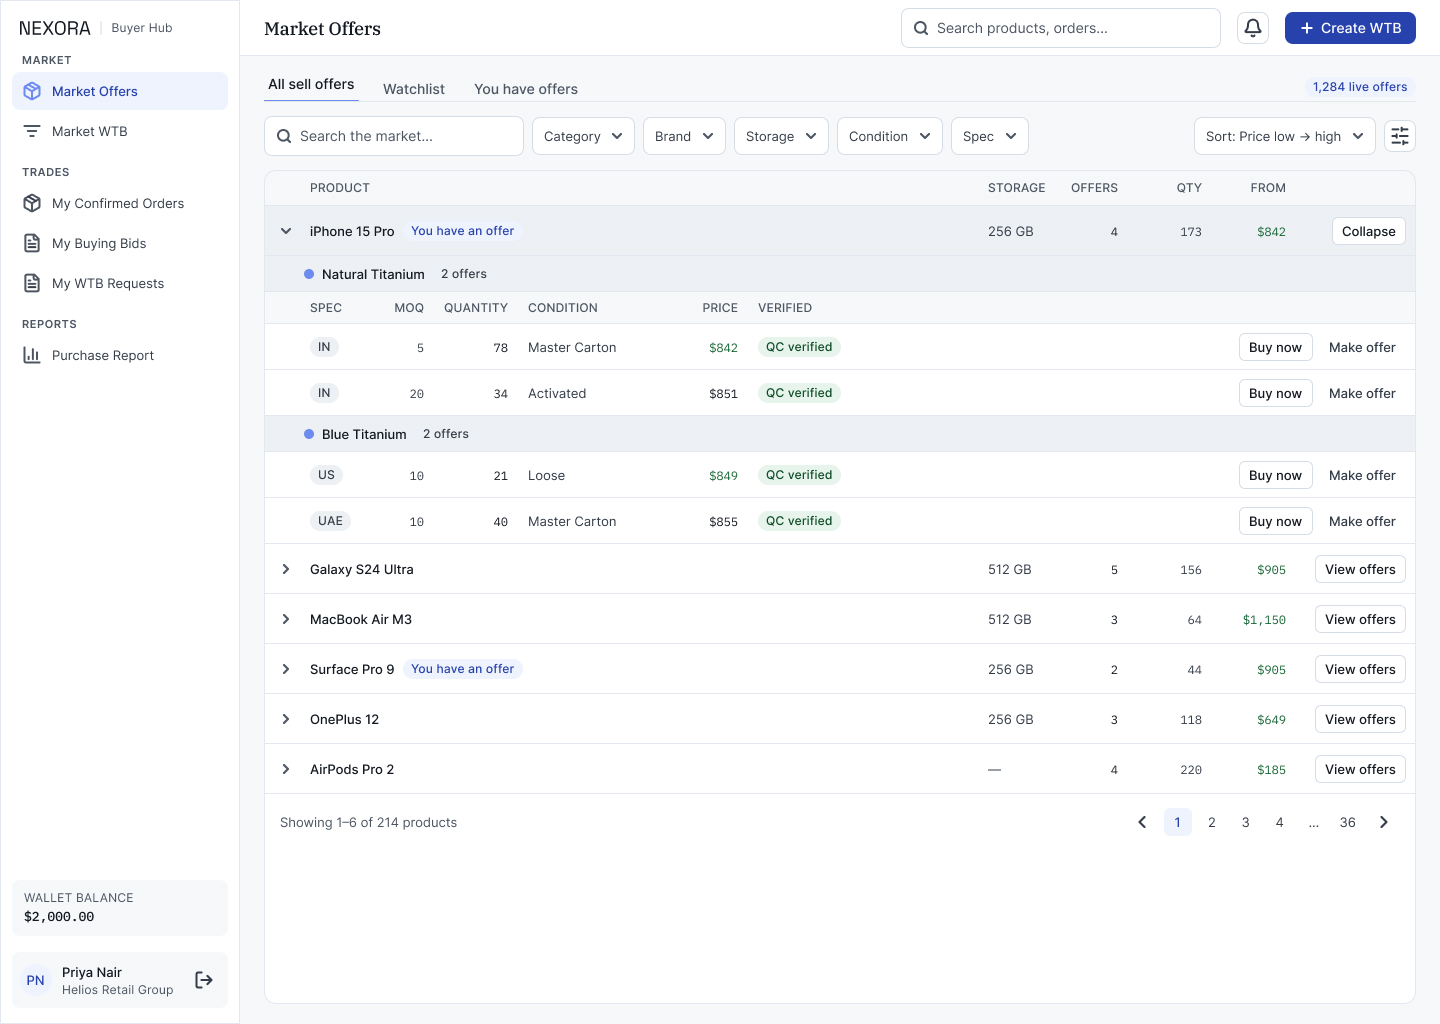The width and height of the screenshot is (1440, 1024).
Task: View offers for MacBook Air M3
Action: tap(1360, 619)
